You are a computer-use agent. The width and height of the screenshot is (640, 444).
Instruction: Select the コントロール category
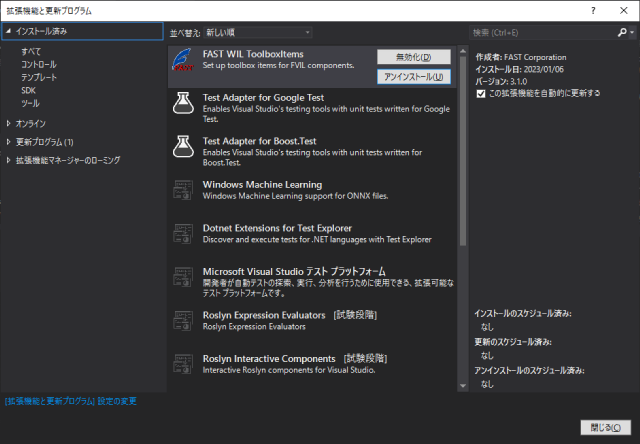click(39, 64)
